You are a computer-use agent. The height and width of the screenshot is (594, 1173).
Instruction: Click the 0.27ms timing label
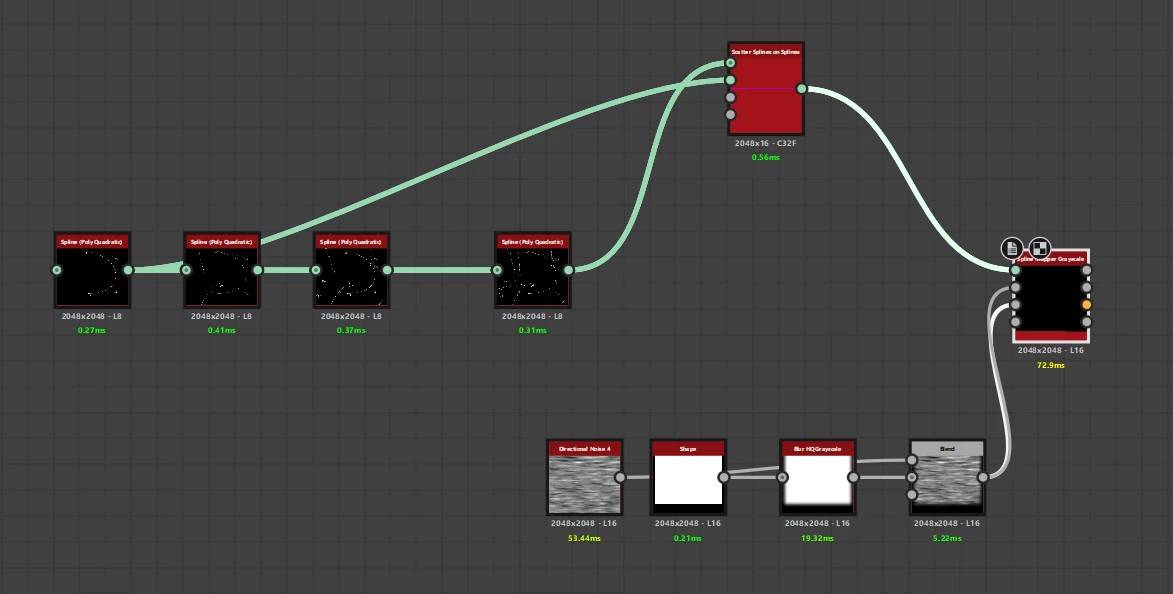92,331
